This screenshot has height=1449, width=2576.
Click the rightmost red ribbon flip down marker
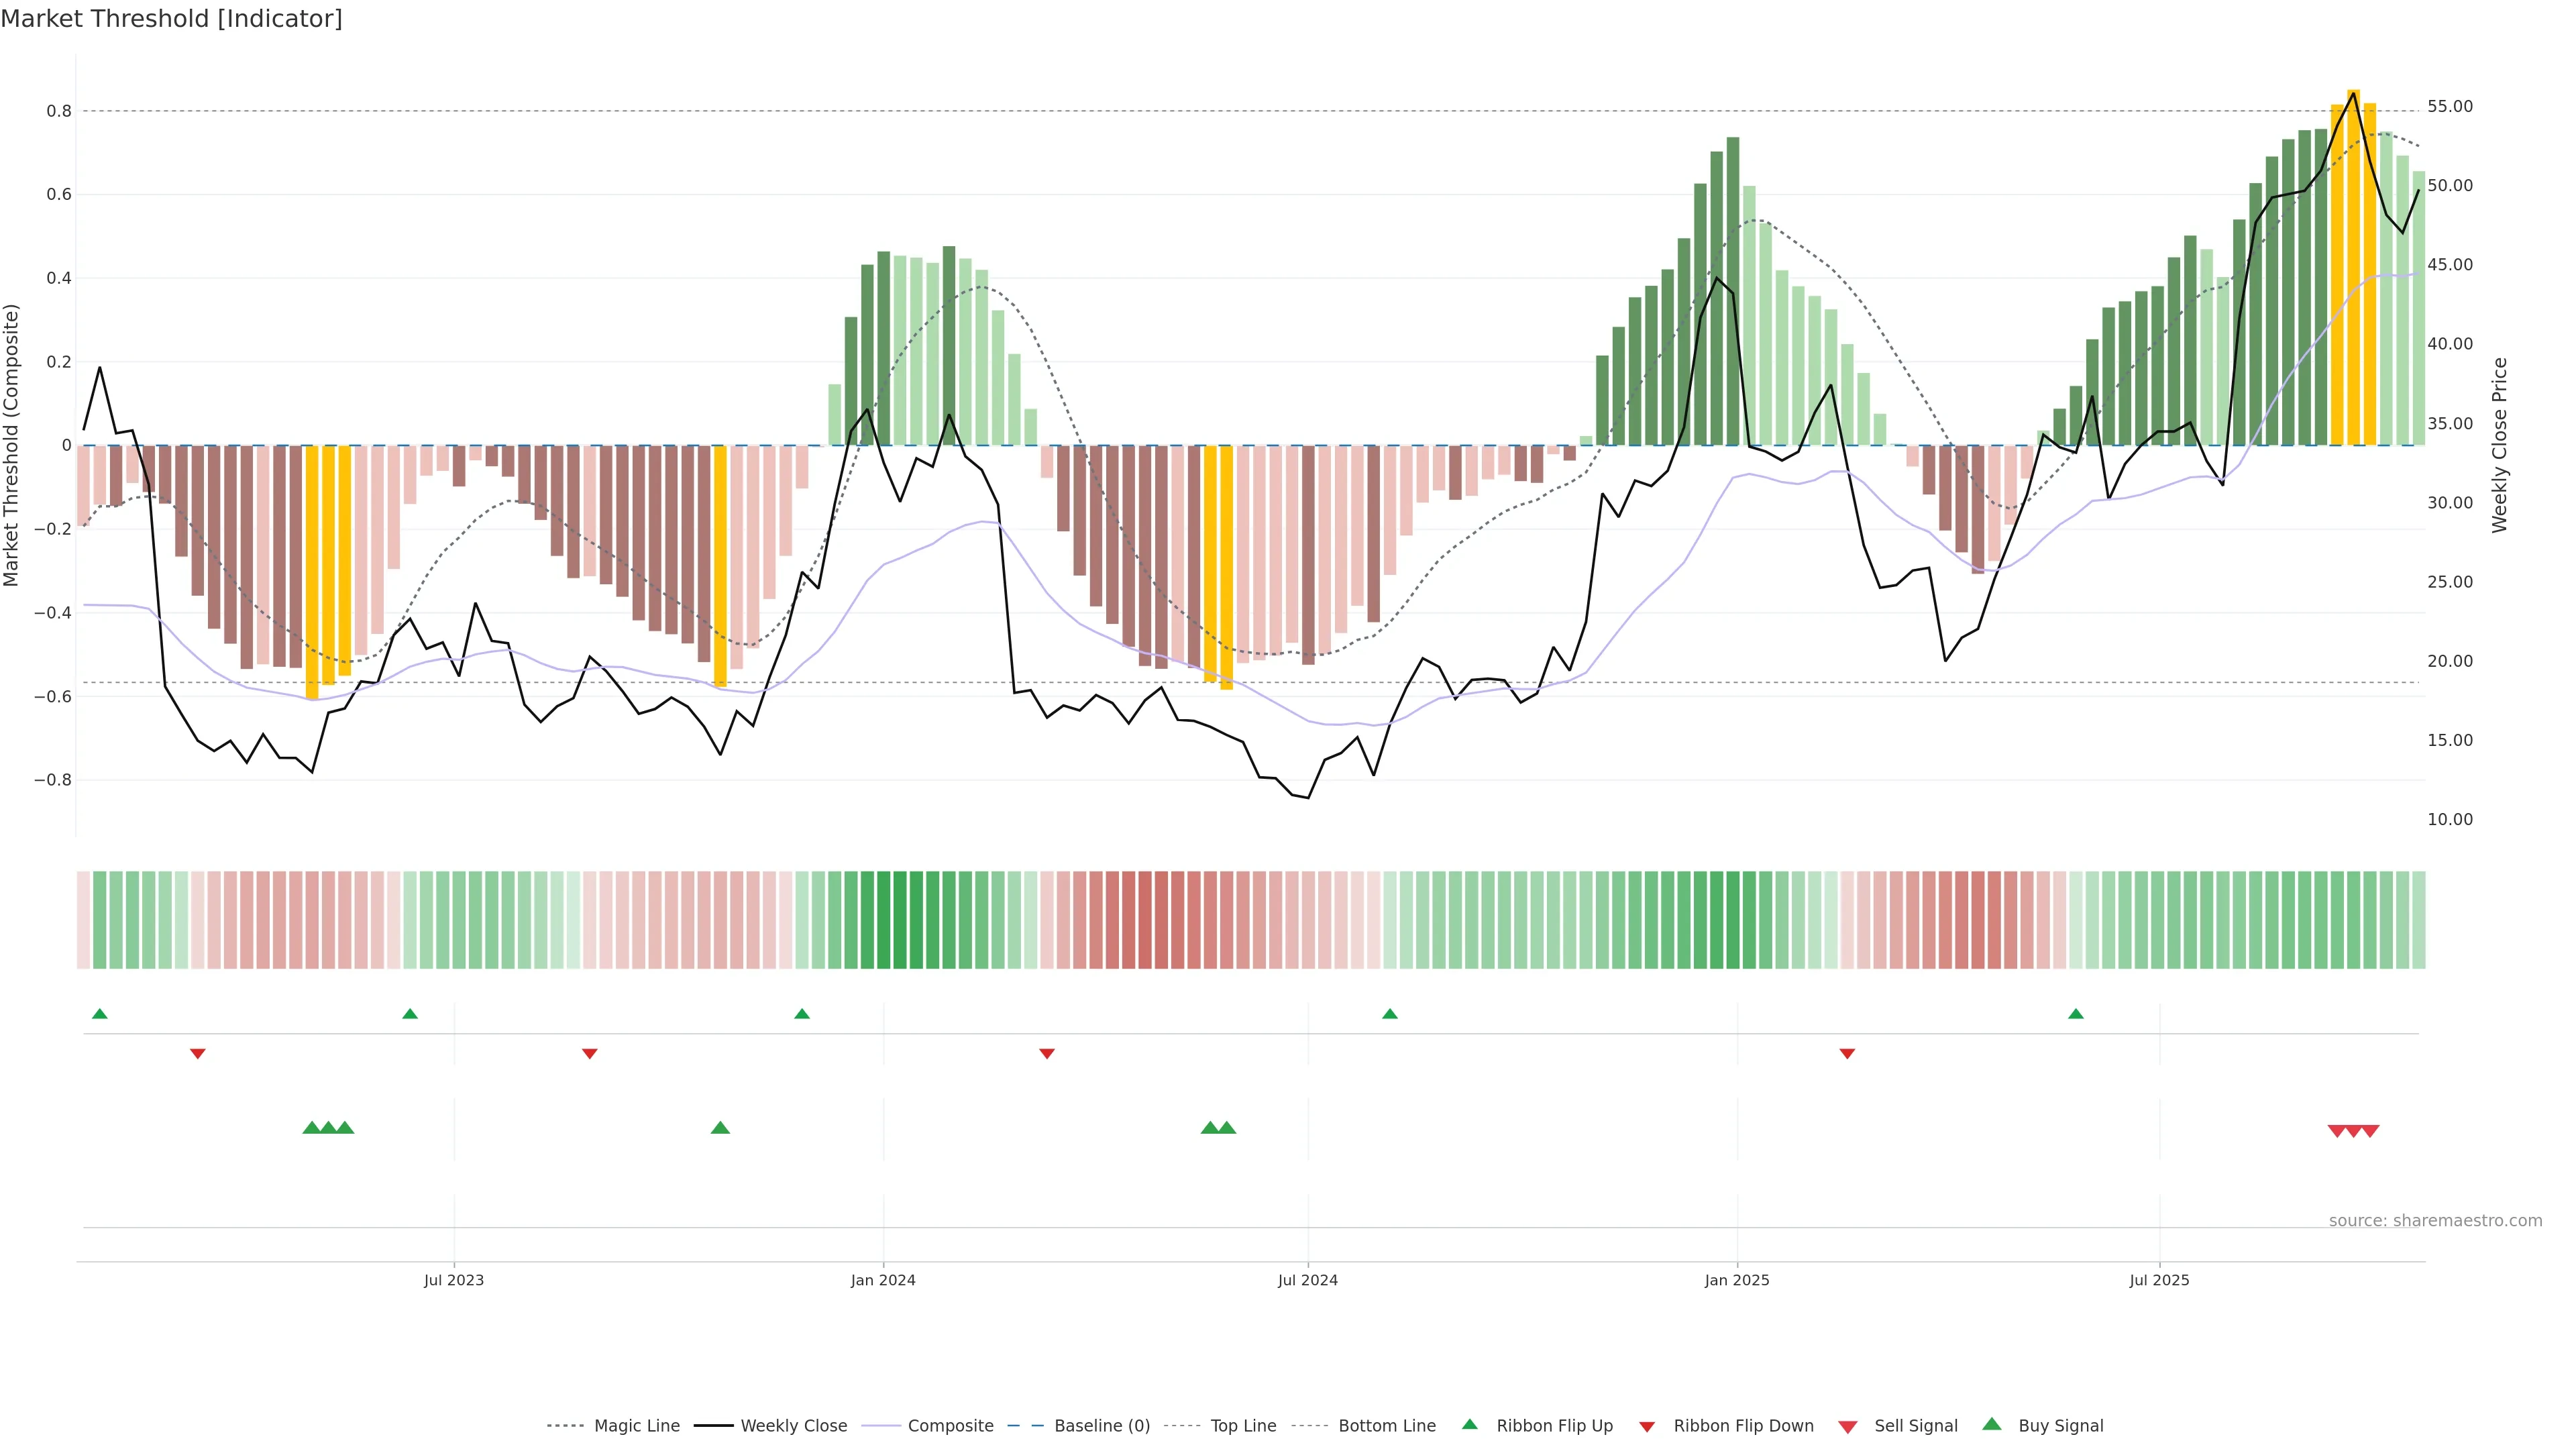click(1847, 1054)
